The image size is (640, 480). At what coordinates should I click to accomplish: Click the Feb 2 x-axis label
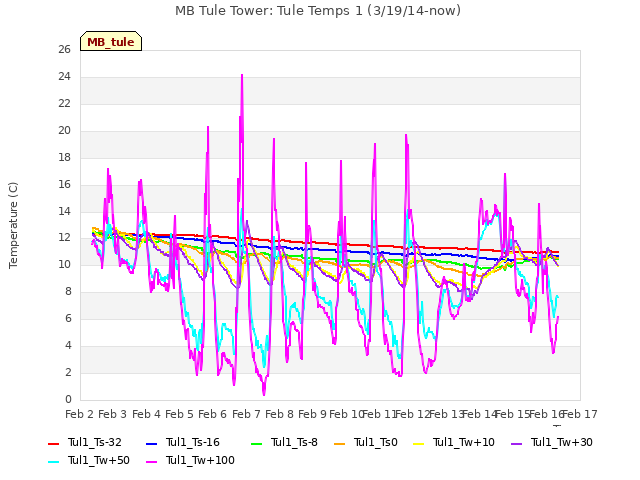tap(79, 414)
